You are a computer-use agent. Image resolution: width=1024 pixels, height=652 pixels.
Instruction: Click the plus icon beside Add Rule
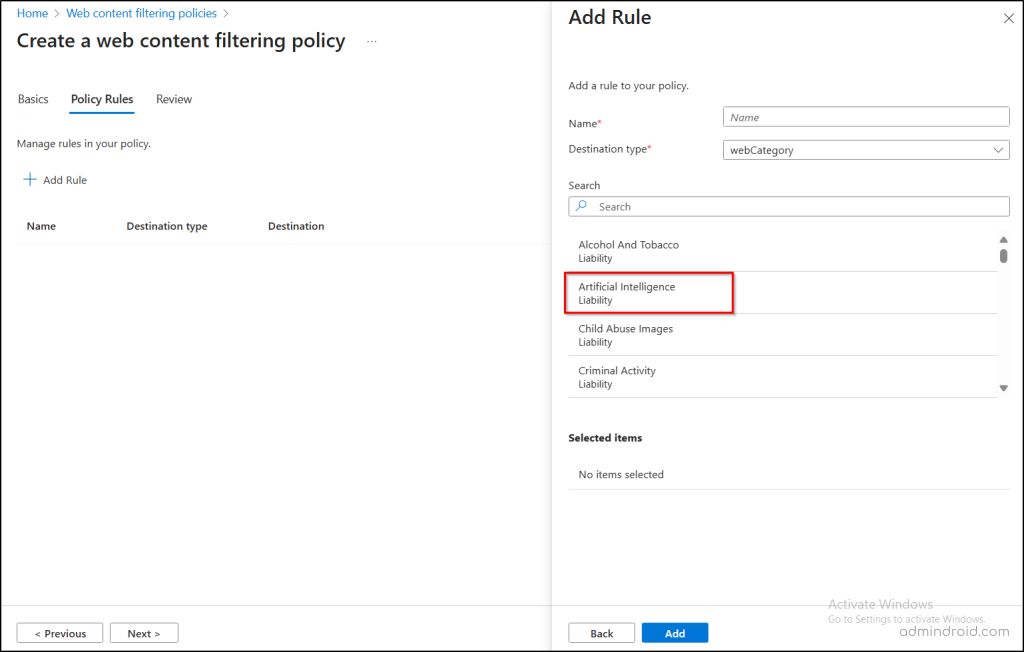pyautogui.click(x=30, y=180)
